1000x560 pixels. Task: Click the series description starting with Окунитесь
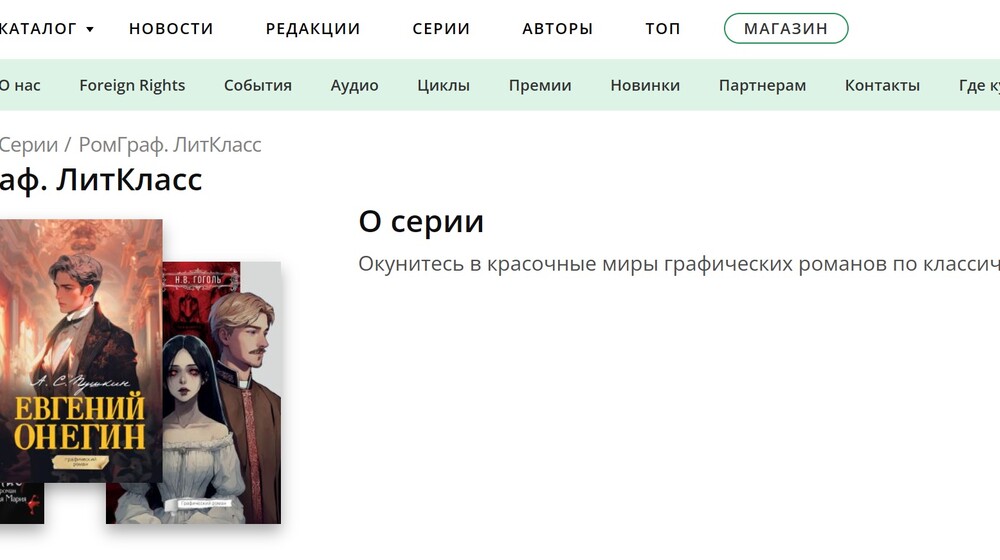(x=679, y=263)
